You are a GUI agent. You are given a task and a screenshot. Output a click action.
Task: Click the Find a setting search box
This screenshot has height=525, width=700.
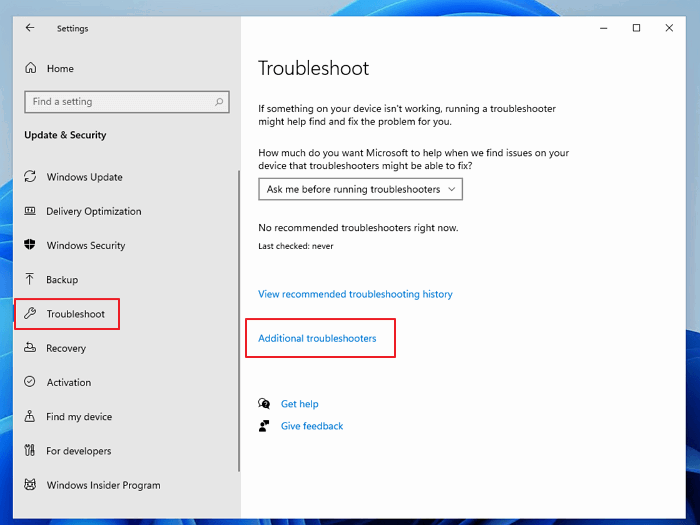pos(127,102)
